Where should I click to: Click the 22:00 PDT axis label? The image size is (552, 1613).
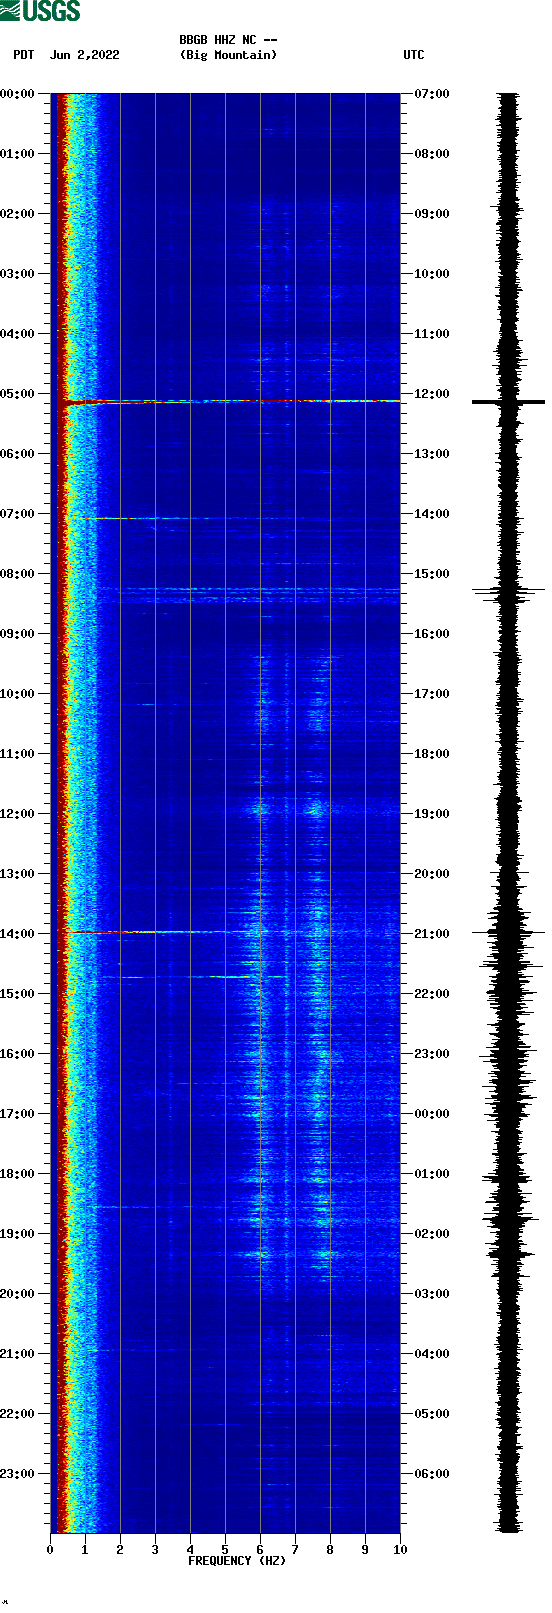pos(18,1414)
